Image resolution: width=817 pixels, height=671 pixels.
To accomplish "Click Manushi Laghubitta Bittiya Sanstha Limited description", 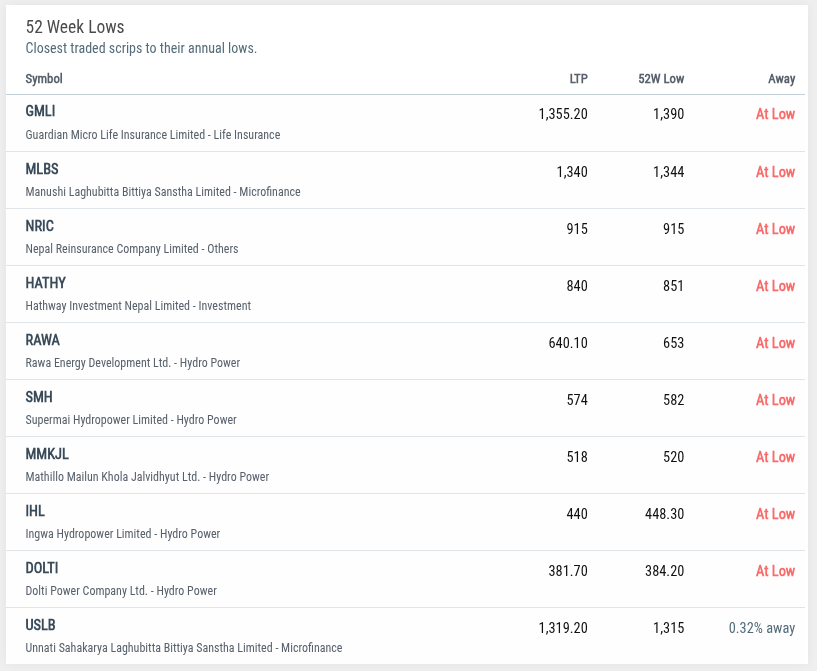I will 163,192.
